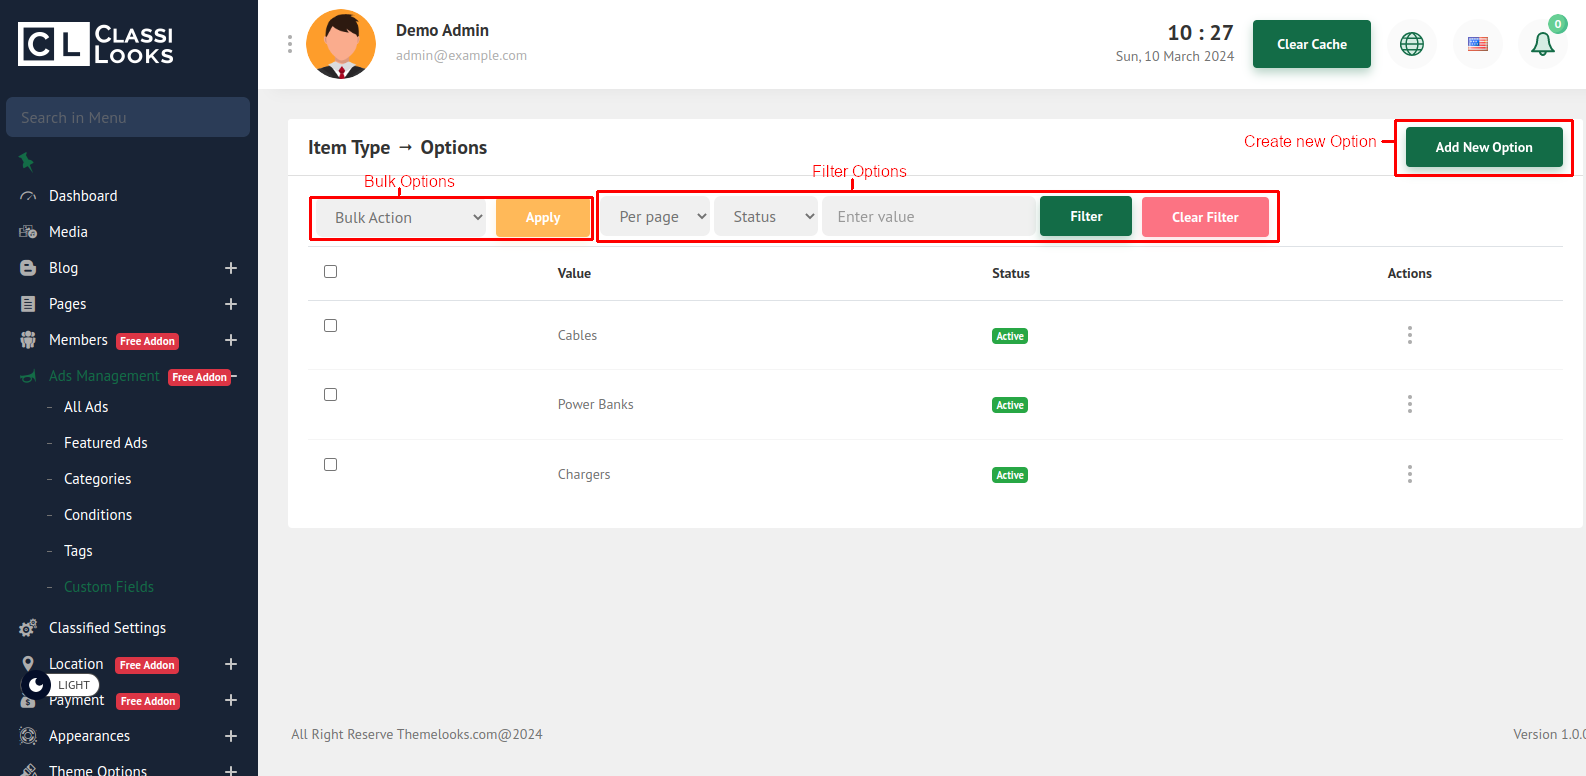Open actions menu for Power Banks row
This screenshot has width=1586, height=776.
pyautogui.click(x=1409, y=404)
